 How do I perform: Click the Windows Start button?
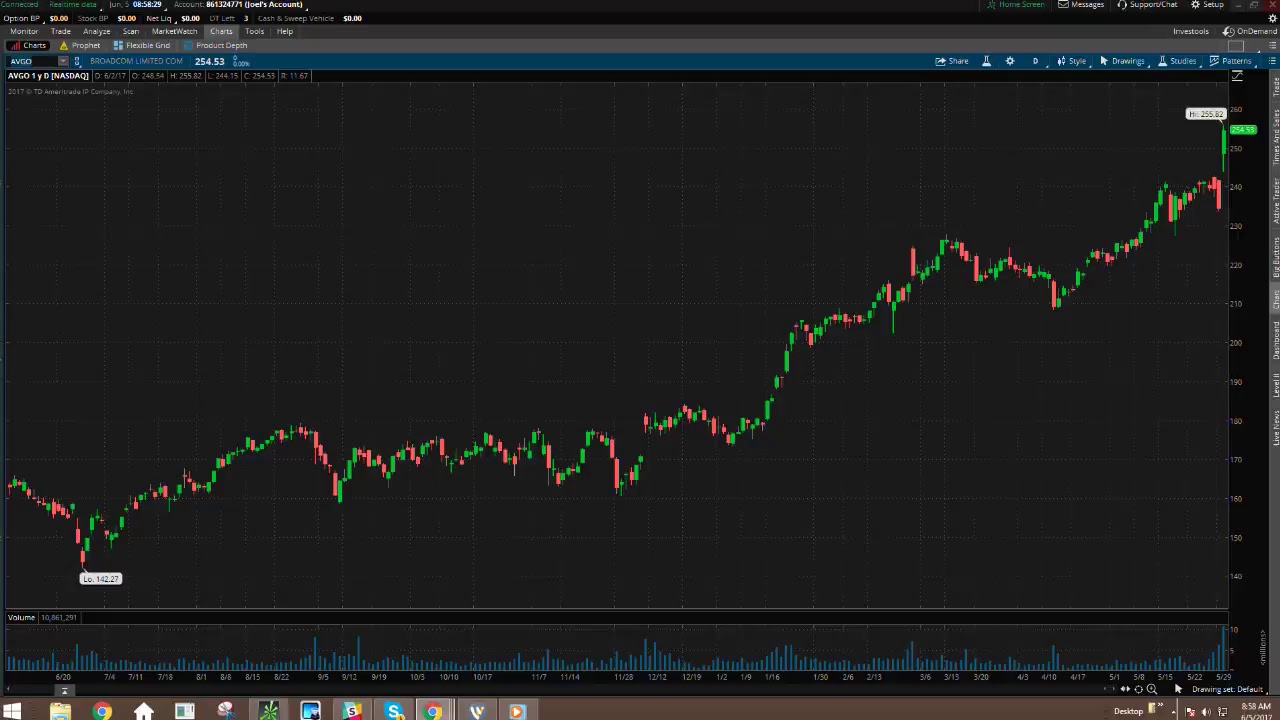click(14, 711)
